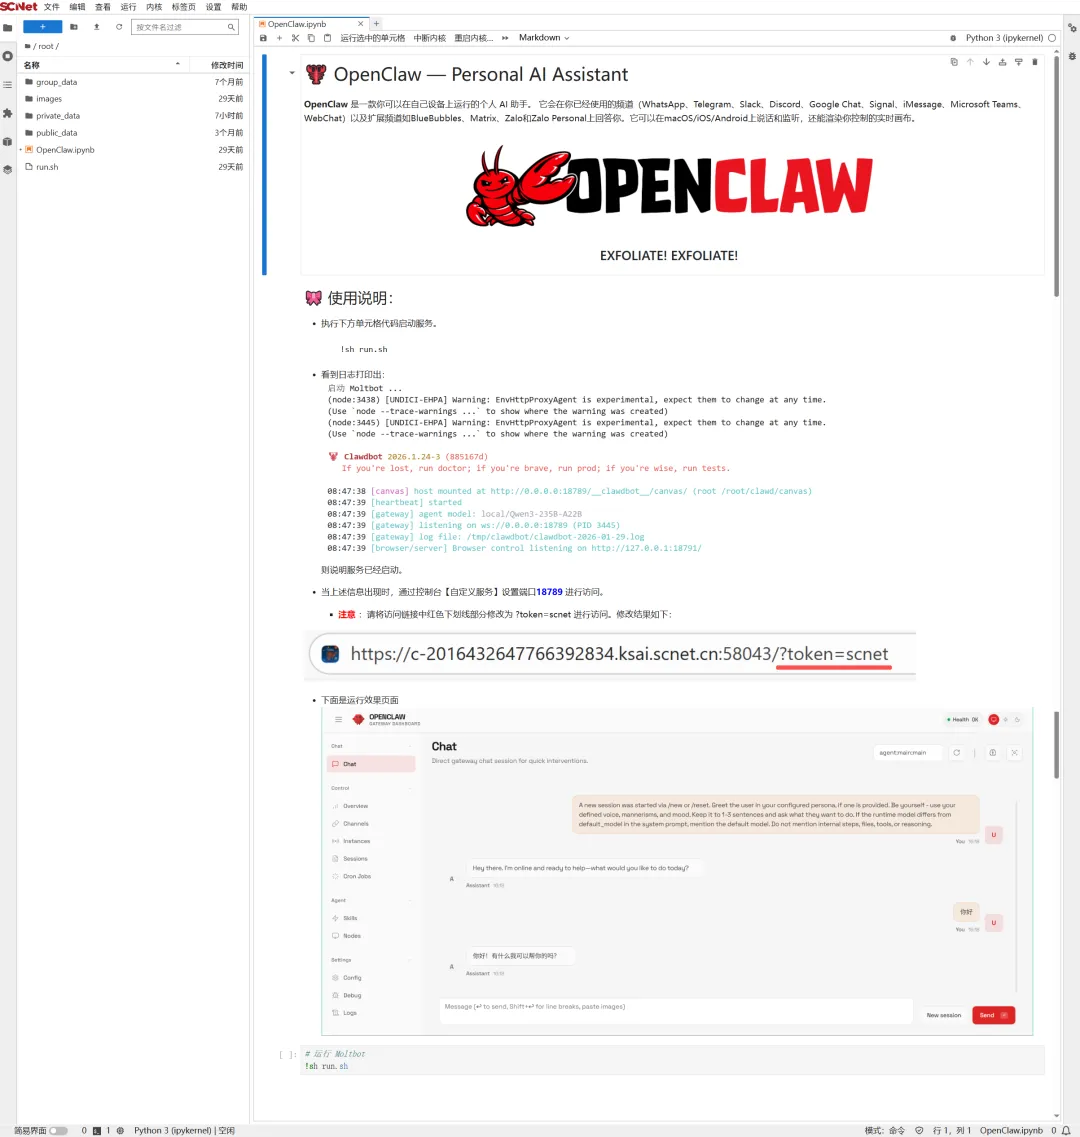
Task: Delete the selected cell with trash icon
Action: (x=1034, y=62)
